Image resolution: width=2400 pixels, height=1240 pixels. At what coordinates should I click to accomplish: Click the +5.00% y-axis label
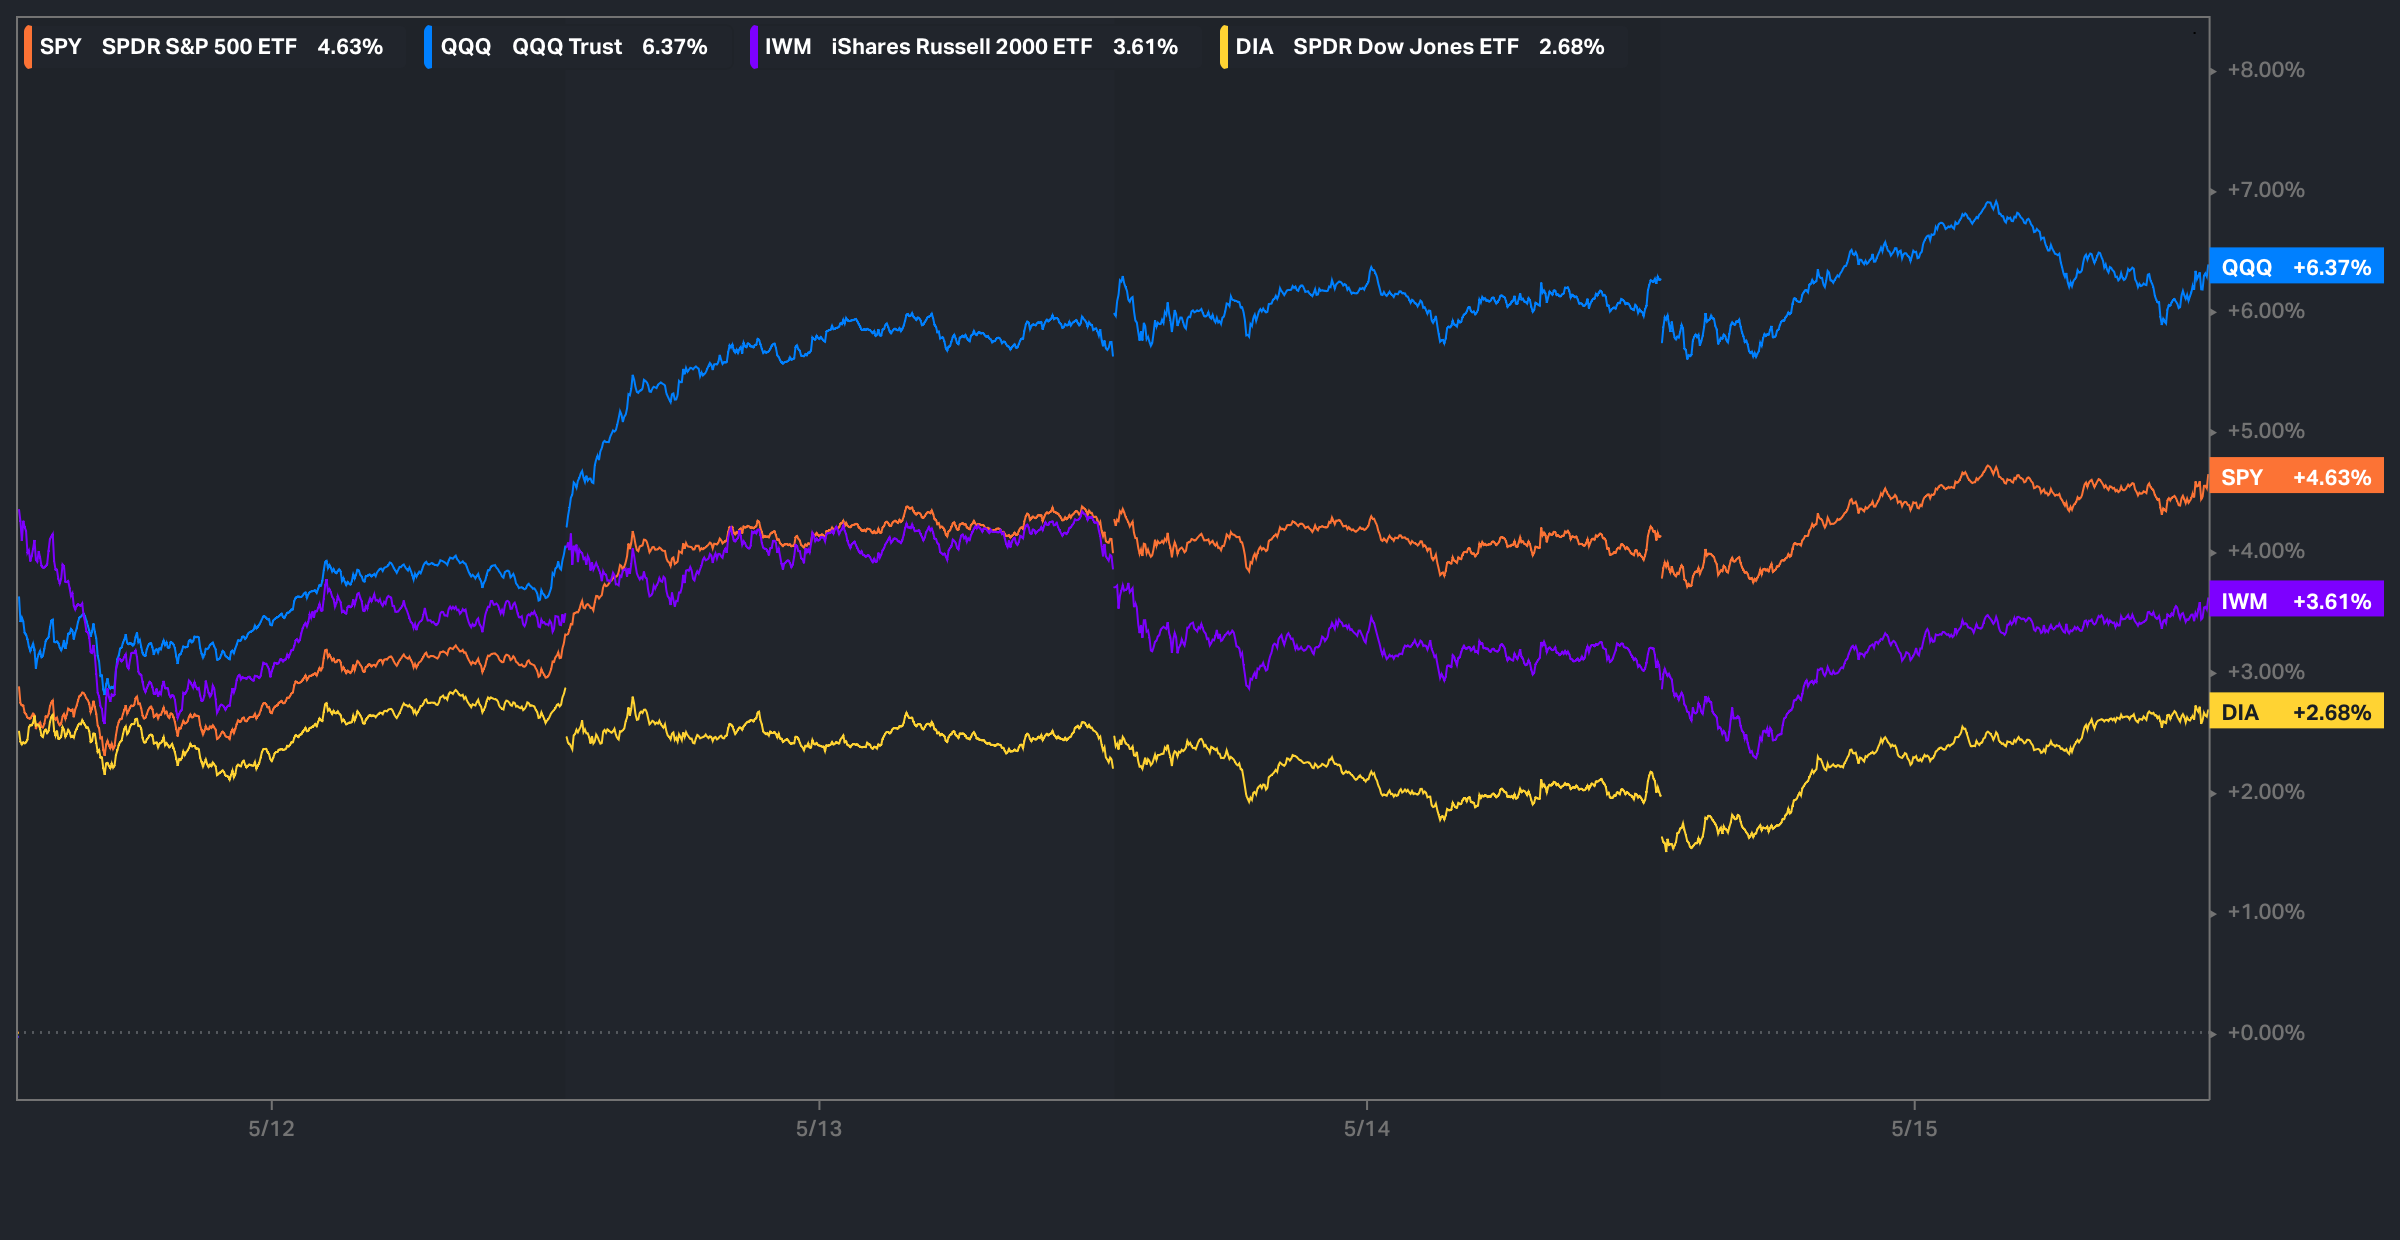coord(2265,431)
